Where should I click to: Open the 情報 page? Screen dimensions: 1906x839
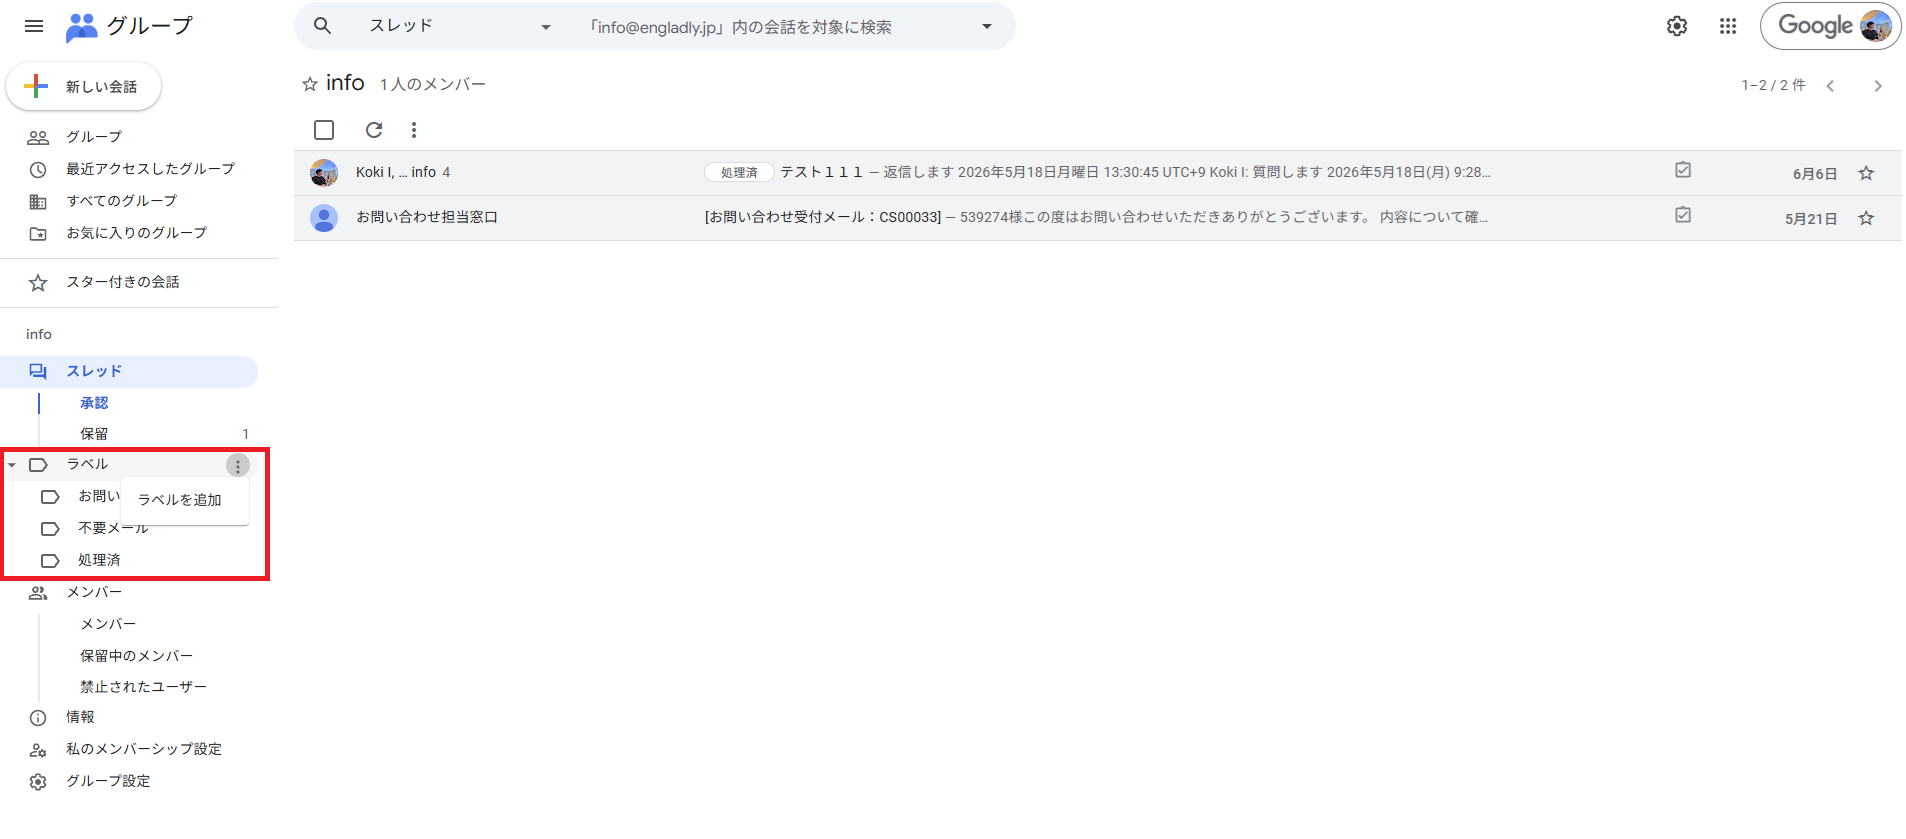click(x=80, y=717)
